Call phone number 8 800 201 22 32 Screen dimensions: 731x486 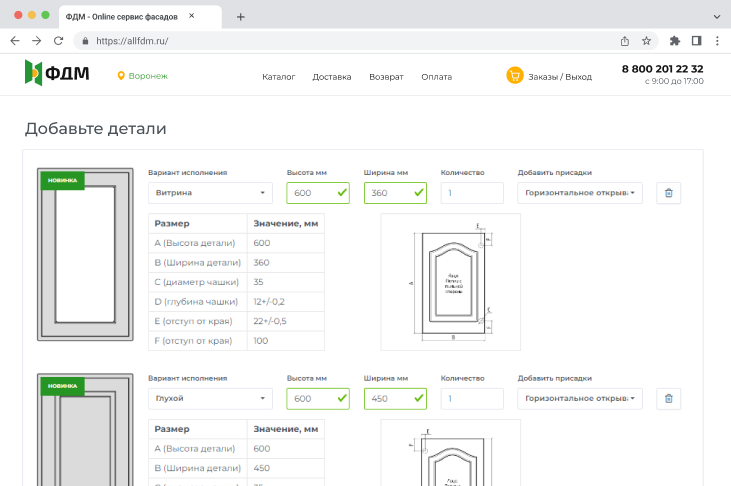coord(662,69)
